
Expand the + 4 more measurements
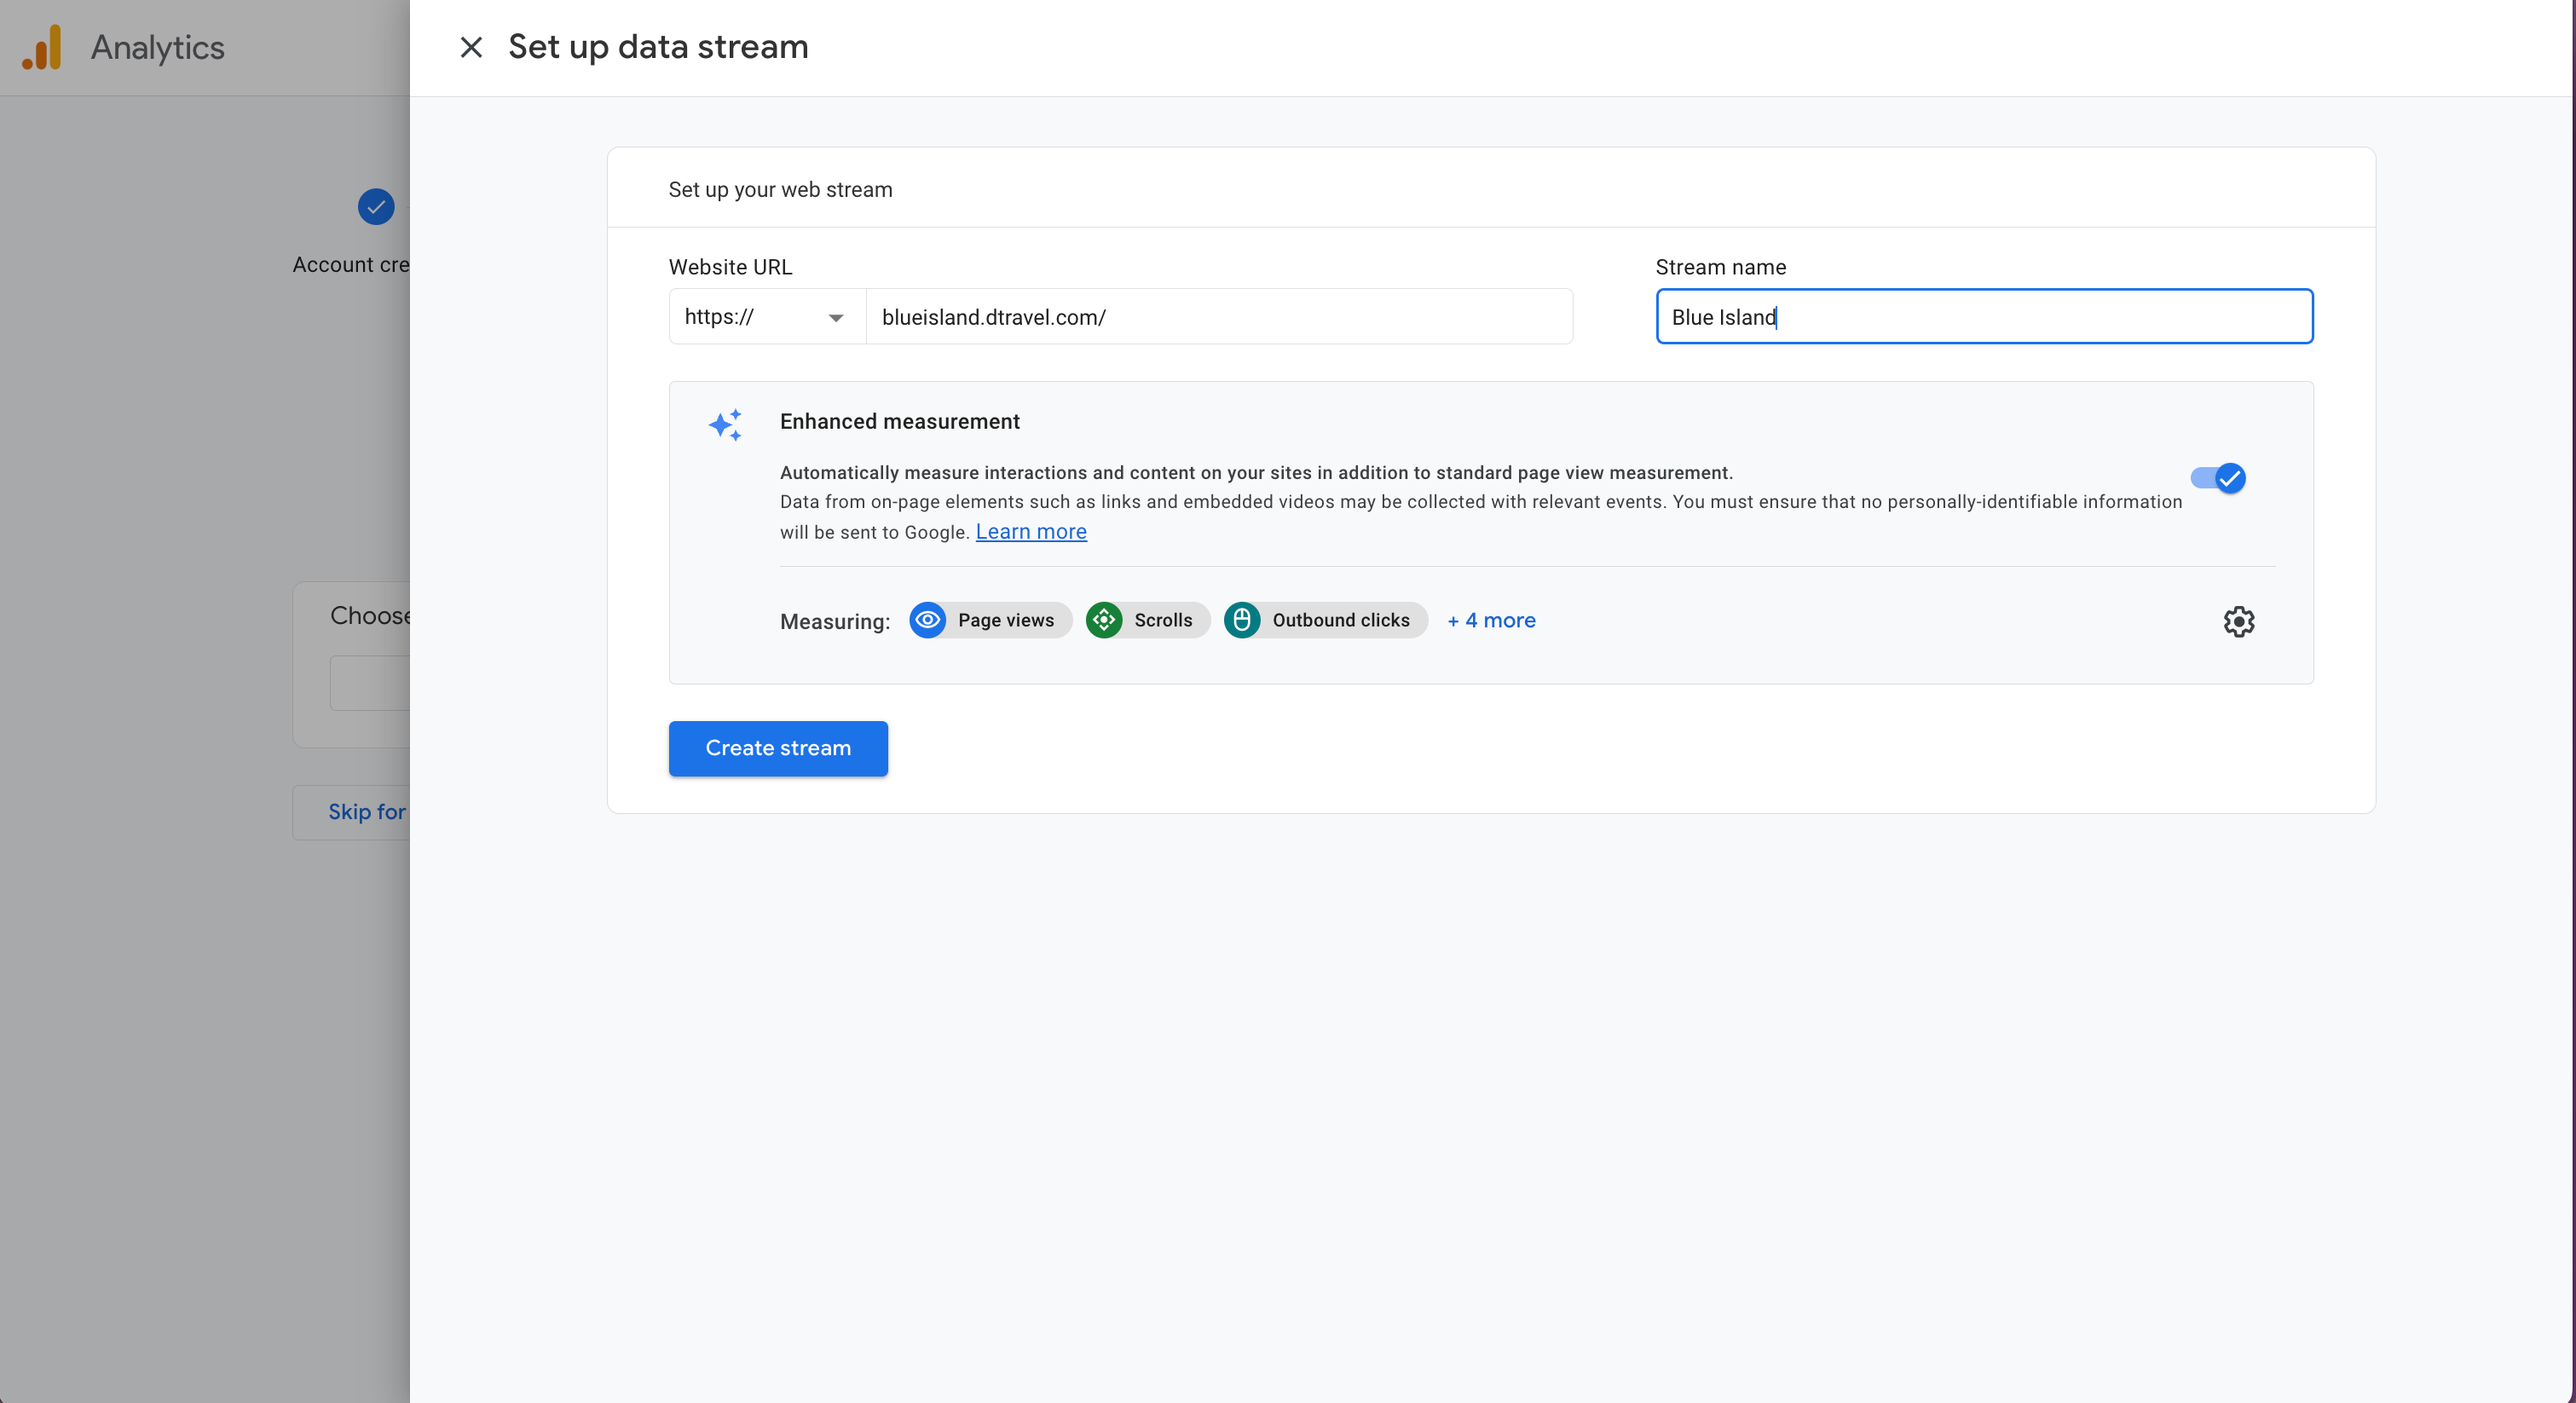coord(1491,620)
